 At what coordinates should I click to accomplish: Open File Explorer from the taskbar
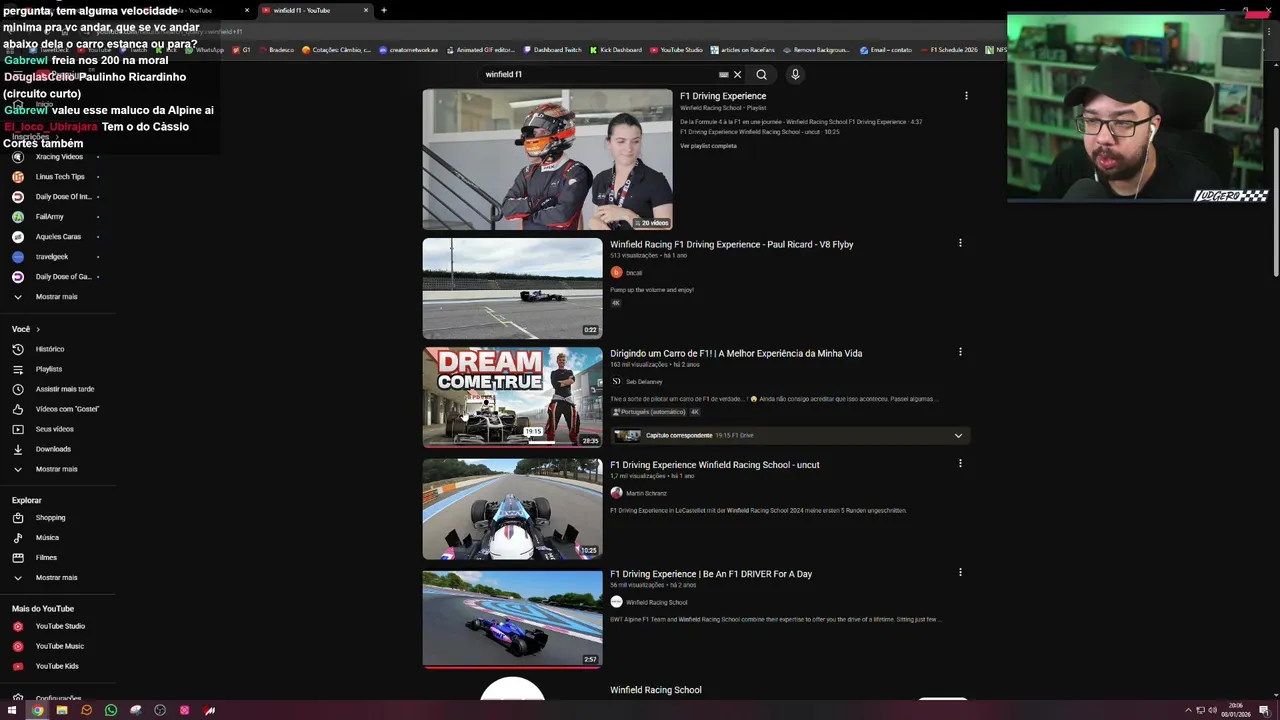(x=62, y=710)
